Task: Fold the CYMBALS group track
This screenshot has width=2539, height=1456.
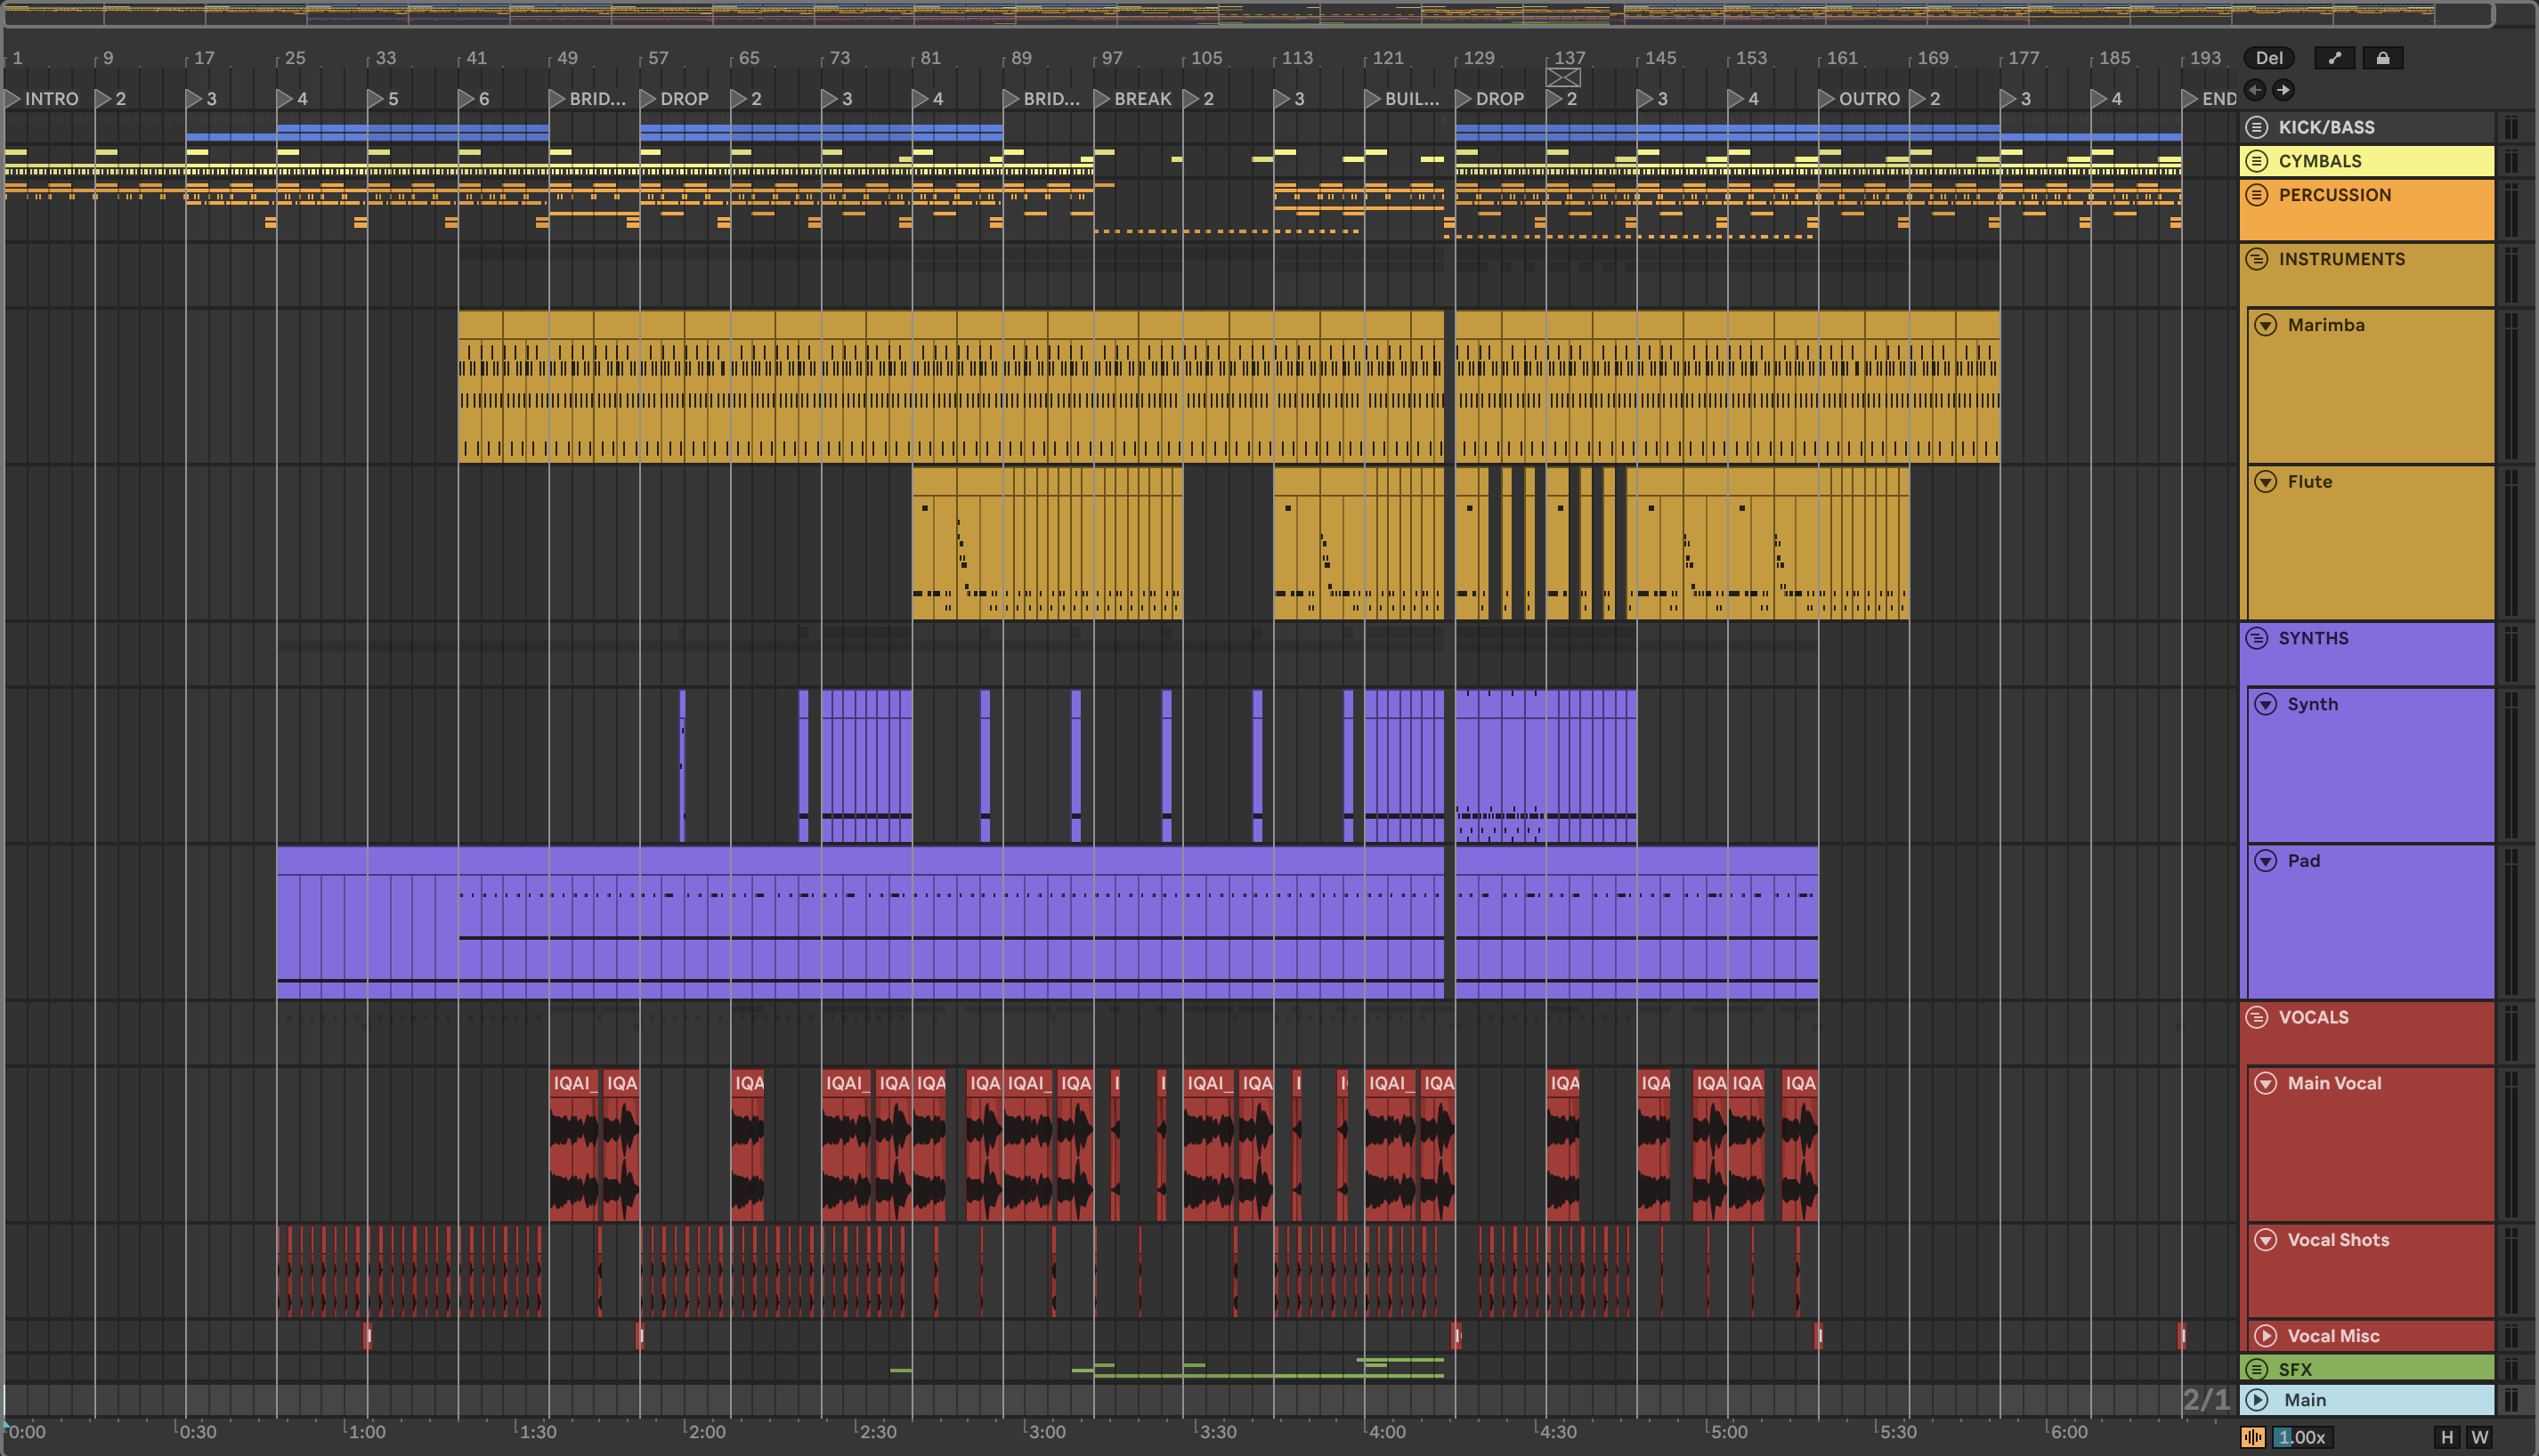Action: point(2256,161)
